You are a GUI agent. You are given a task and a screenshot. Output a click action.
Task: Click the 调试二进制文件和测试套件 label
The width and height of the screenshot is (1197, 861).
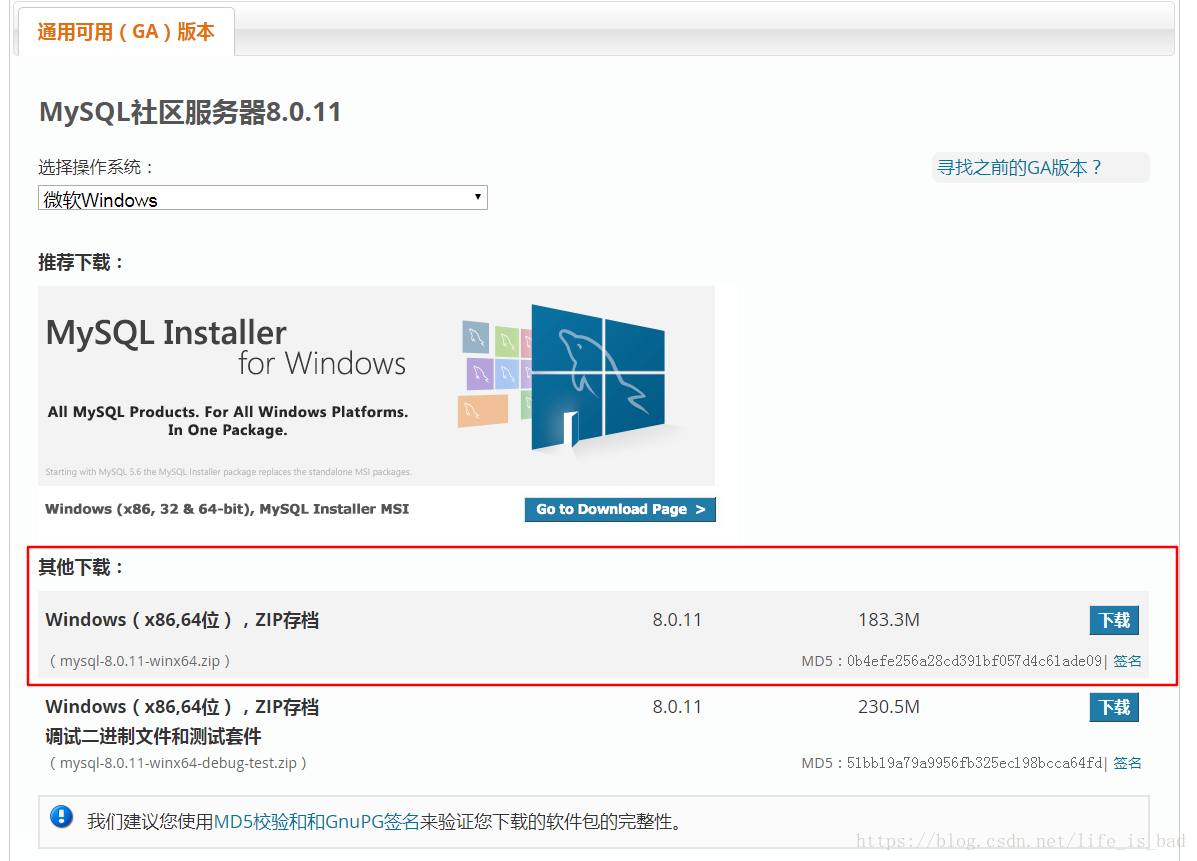coord(153,737)
